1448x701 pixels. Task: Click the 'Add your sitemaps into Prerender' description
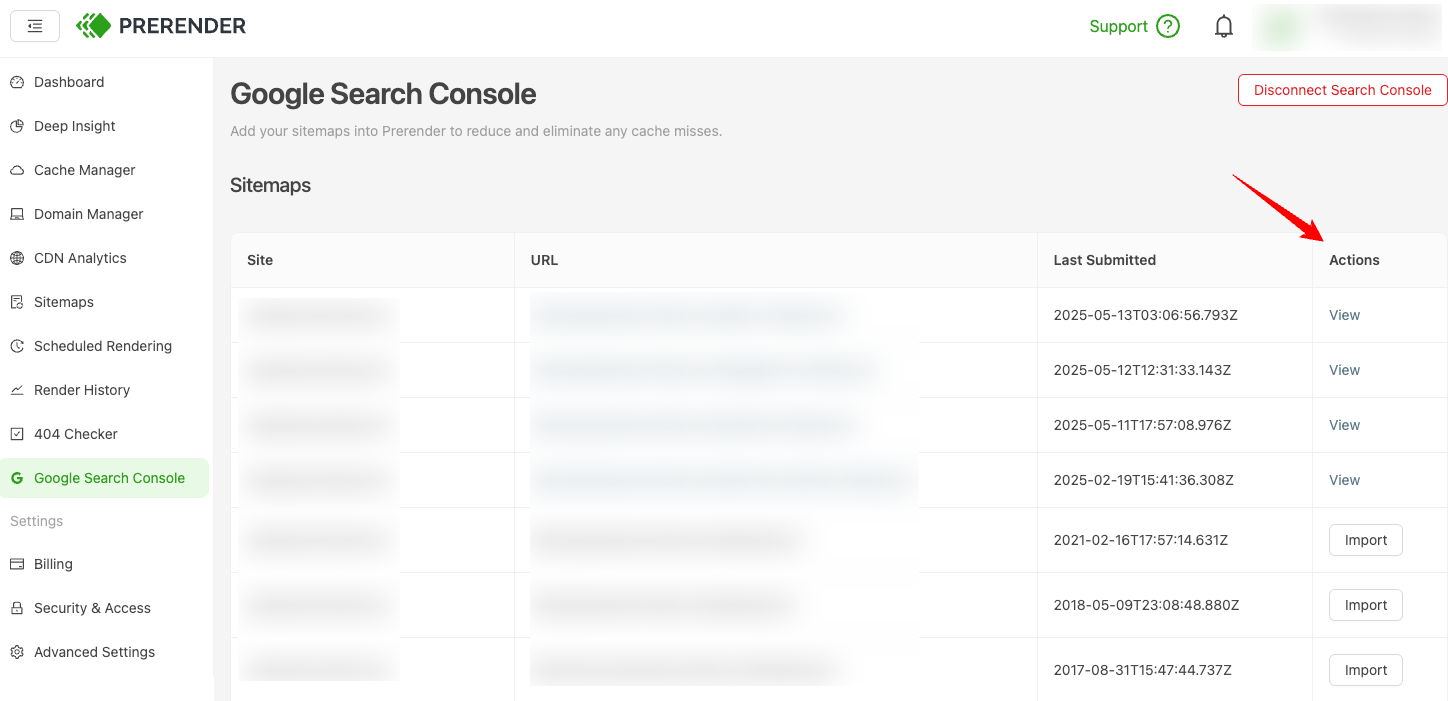click(476, 131)
